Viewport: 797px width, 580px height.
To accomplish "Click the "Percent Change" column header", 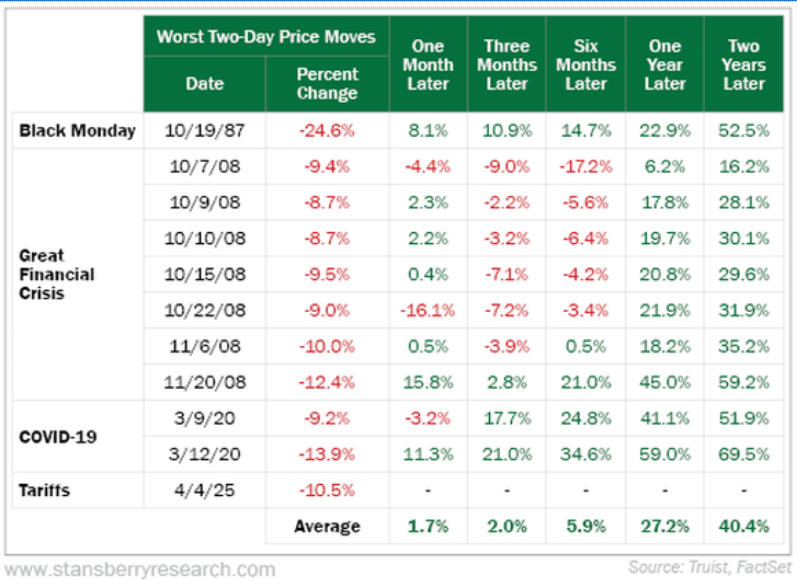I will tap(327, 84).
